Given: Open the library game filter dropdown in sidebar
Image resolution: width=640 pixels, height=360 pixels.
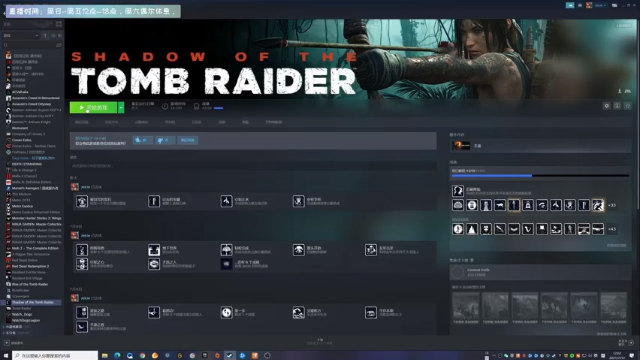Looking at the screenshot, I should pos(21,36).
